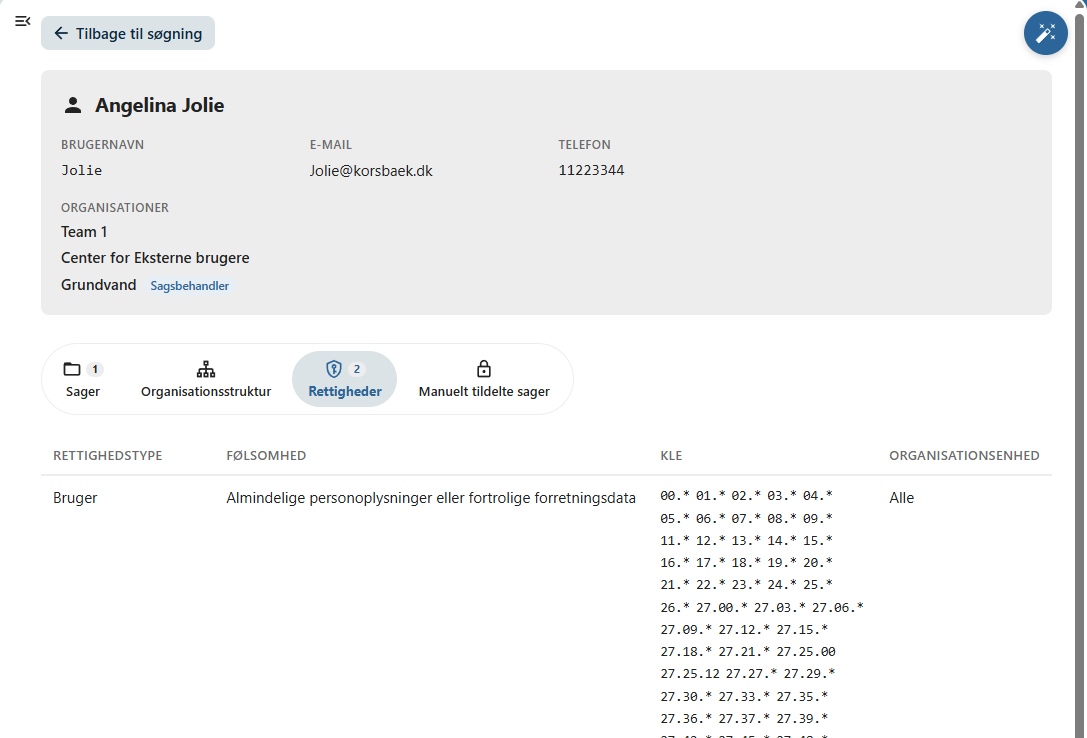This screenshot has height=738, width=1087.
Task: Switch to Organisationsstruktur tab
Action: pos(206,379)
